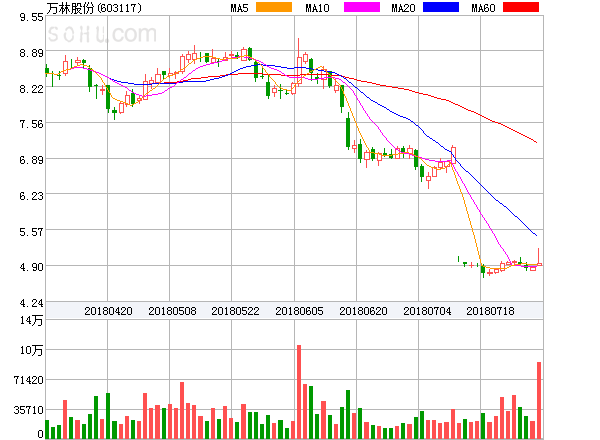Click the stock title 万林股份(603117)
This screenshot has width=600, height=440.
coord(94,8)
